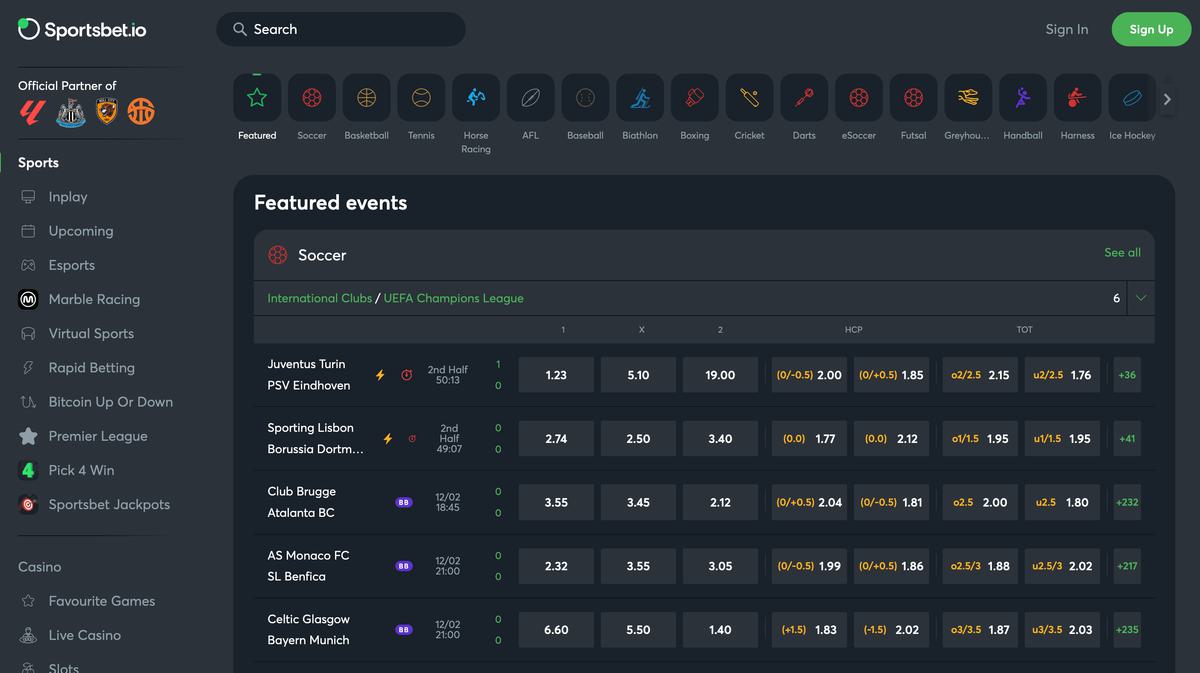Choose the Horse Racing icon
This screenshot has height=673, width=1200.
pos(476,98)
